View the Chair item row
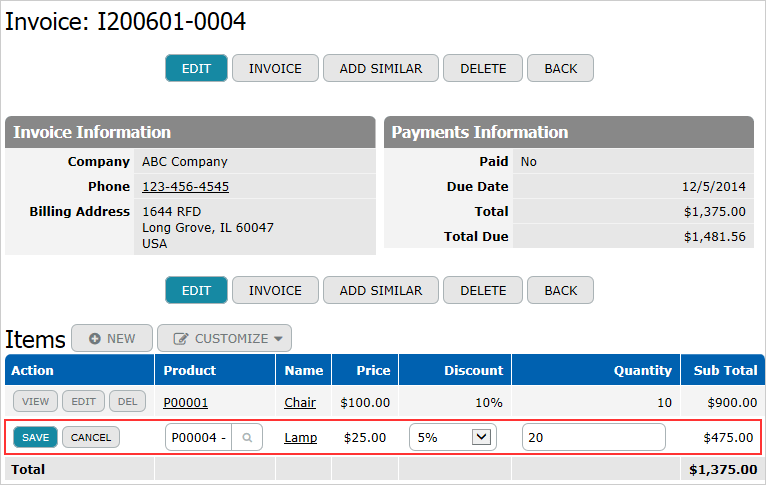Viewport: 766px width, 485px height. [35, 401]
